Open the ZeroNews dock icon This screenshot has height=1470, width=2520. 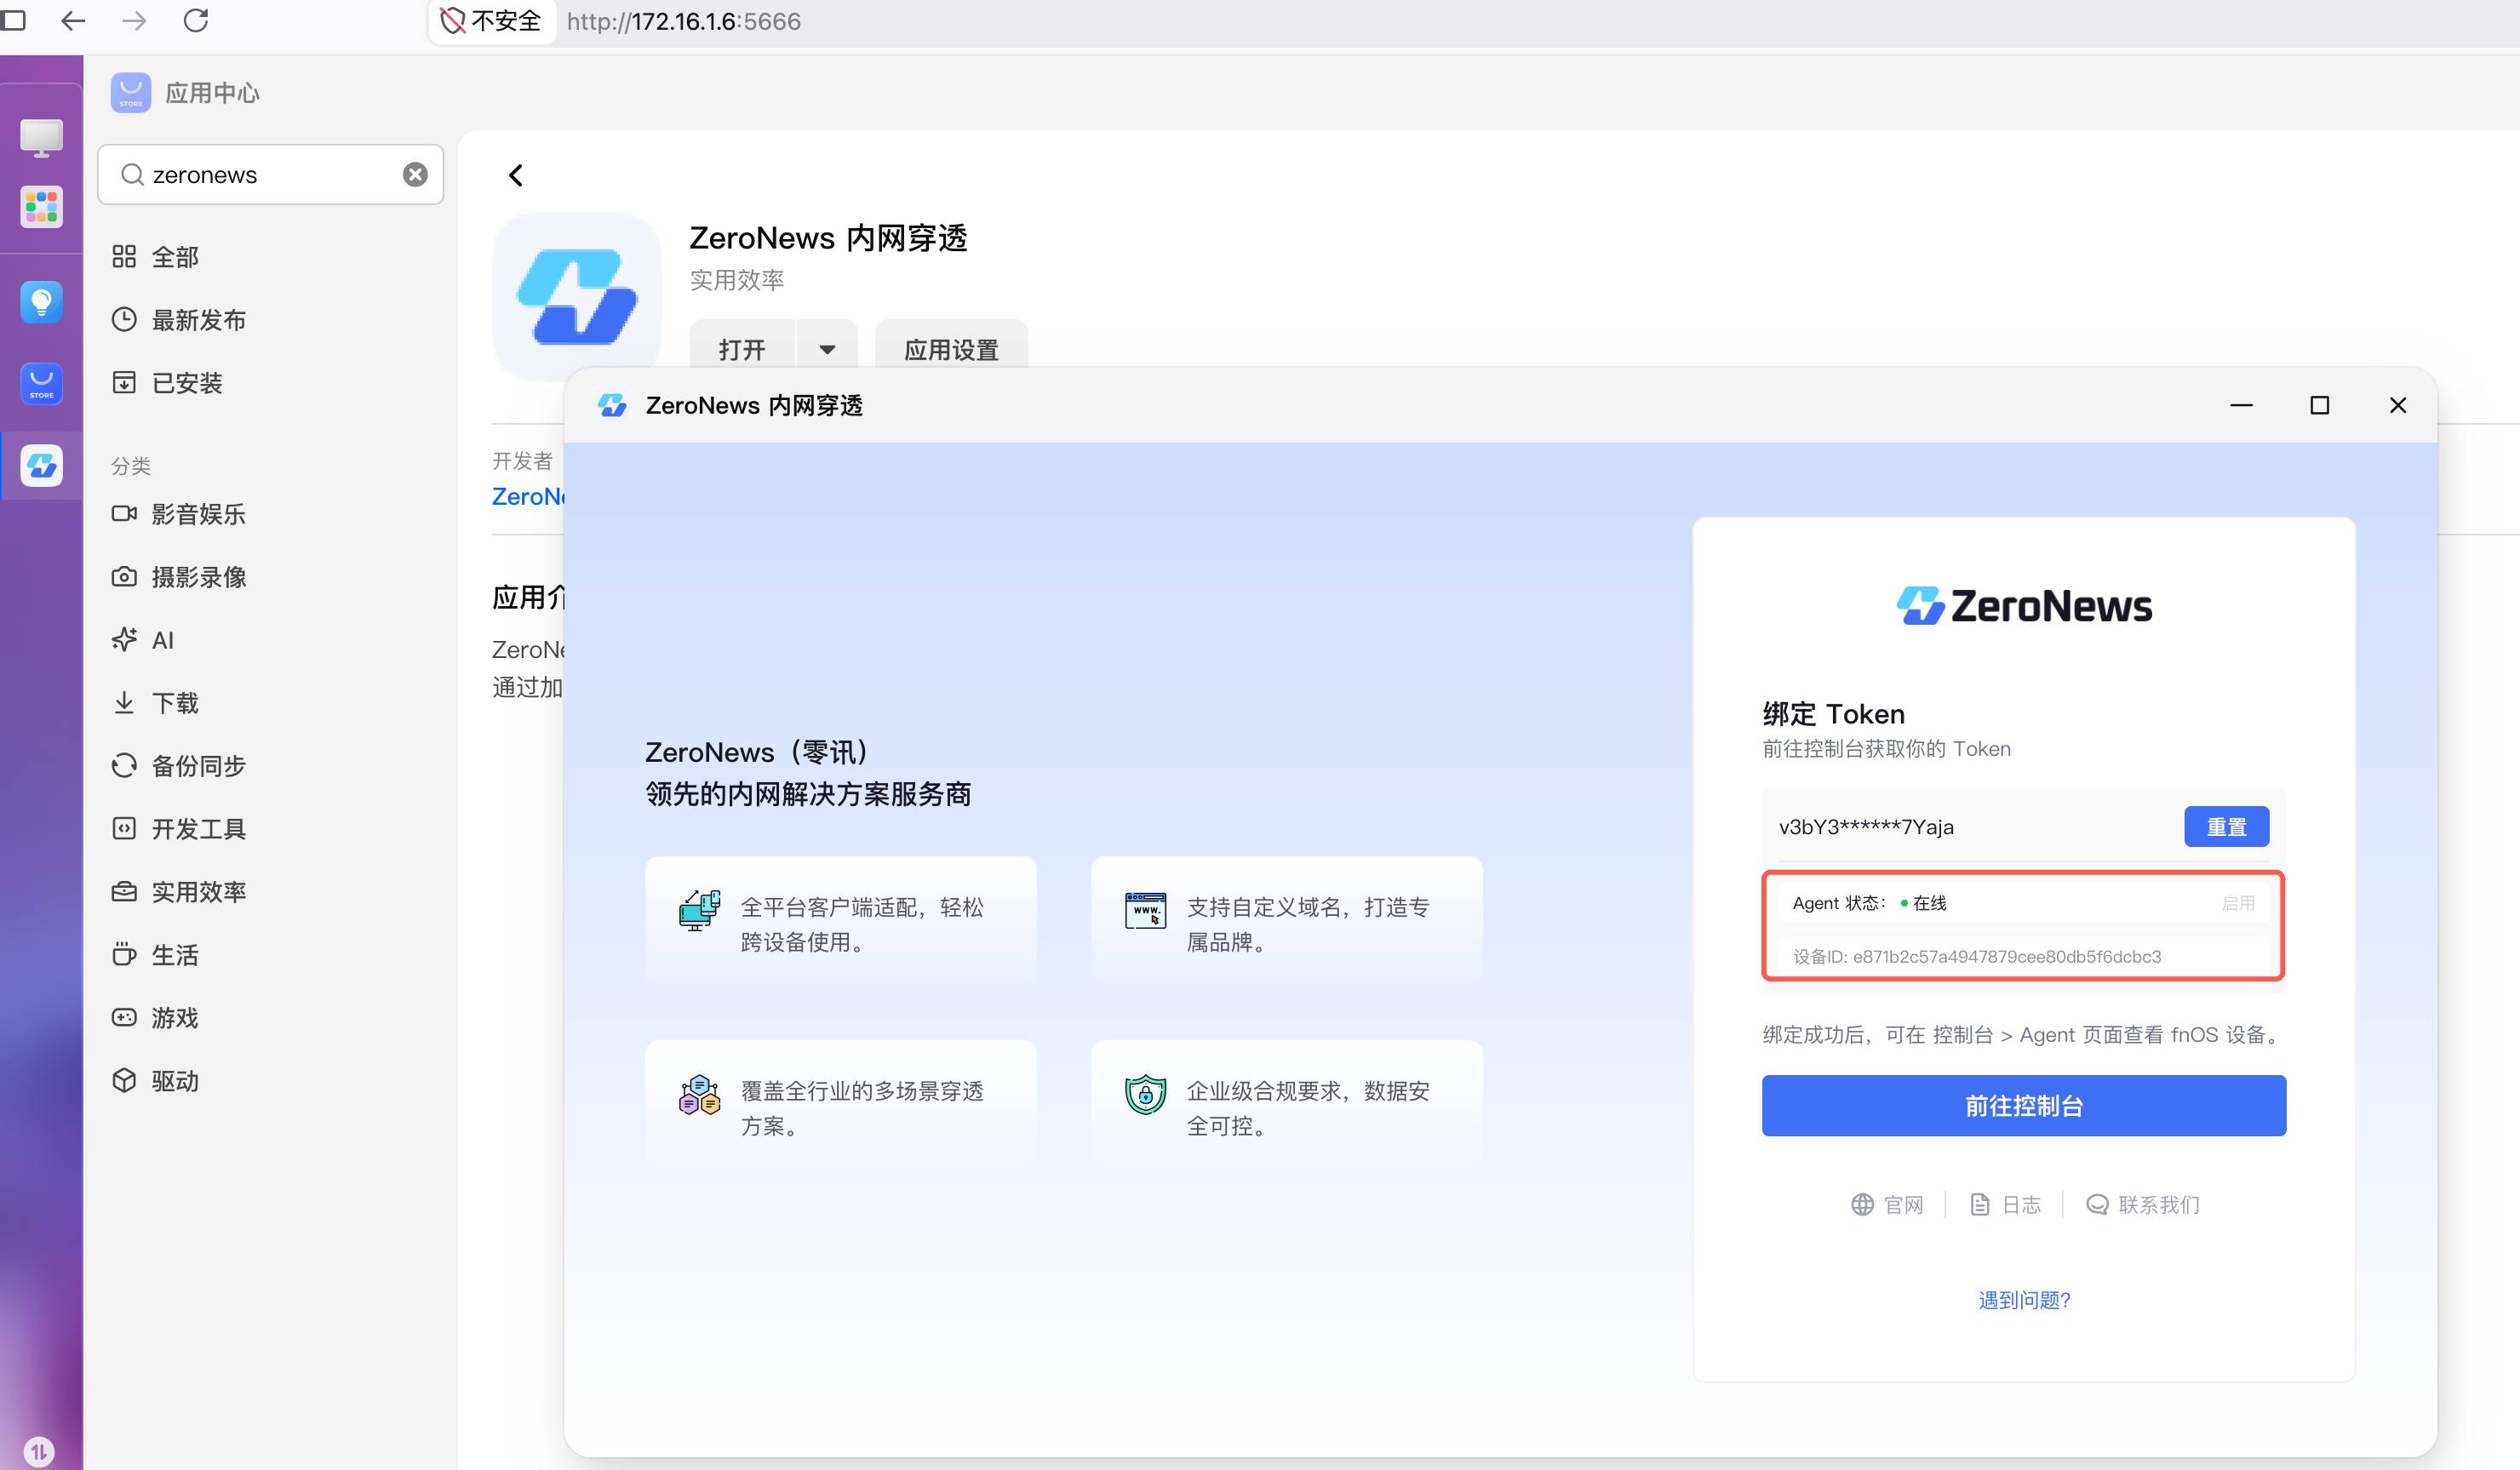(x=41, y=465)
